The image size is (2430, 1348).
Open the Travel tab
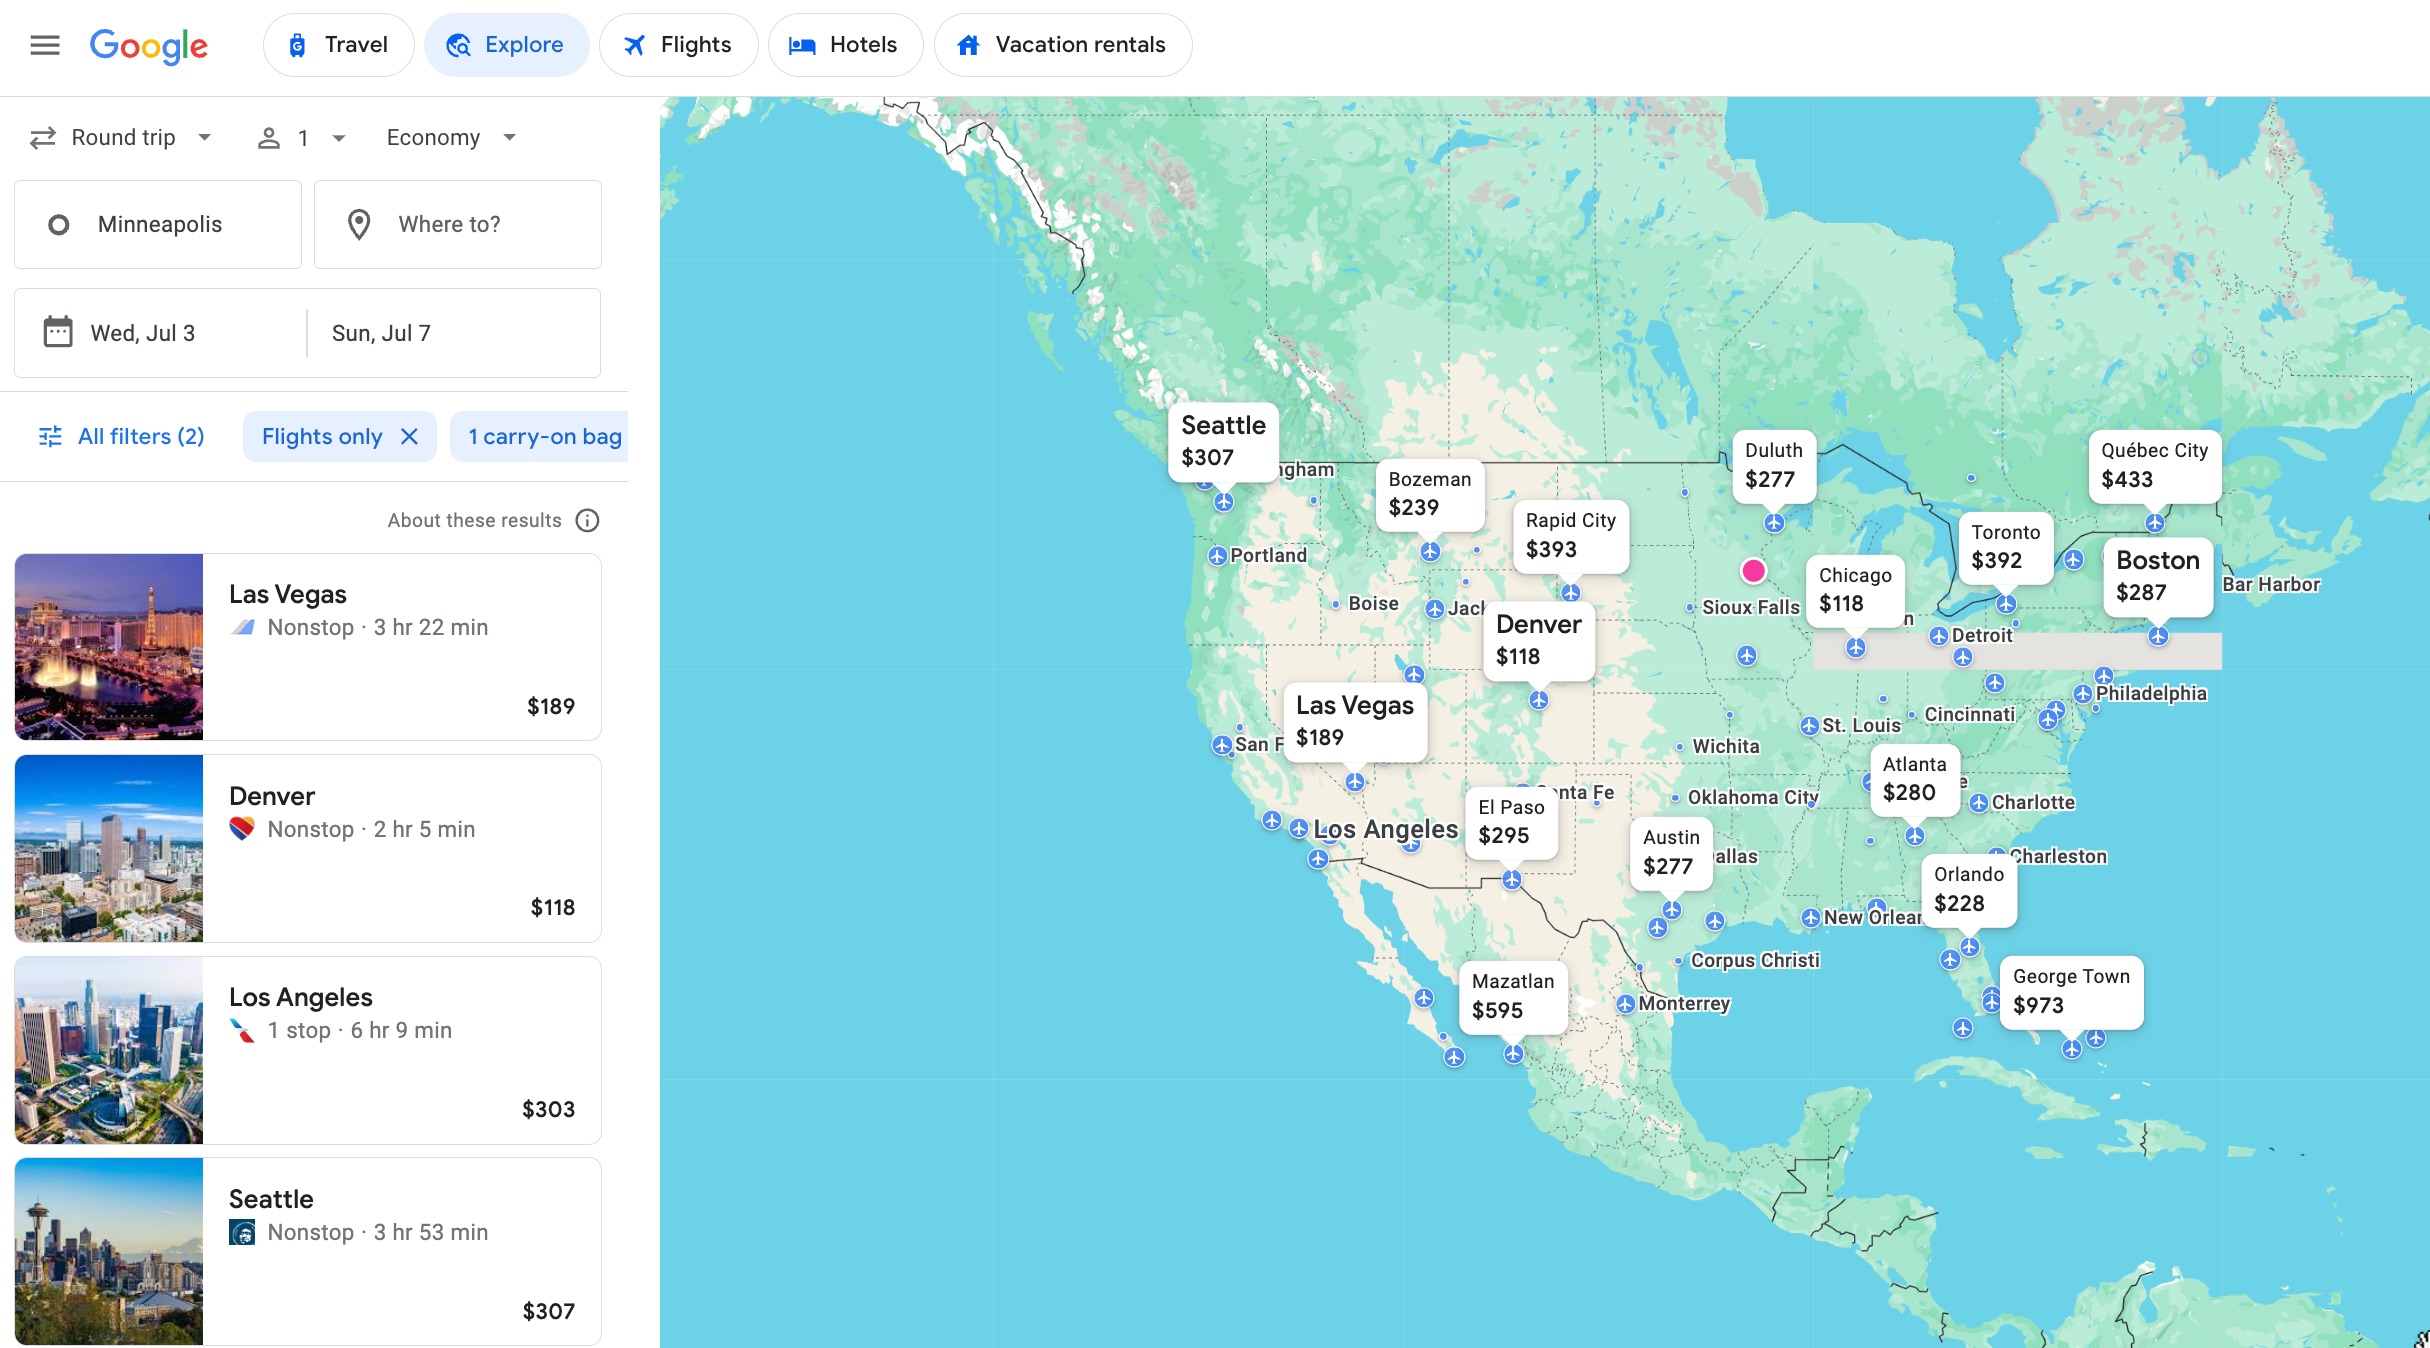[x=338, y=45]
